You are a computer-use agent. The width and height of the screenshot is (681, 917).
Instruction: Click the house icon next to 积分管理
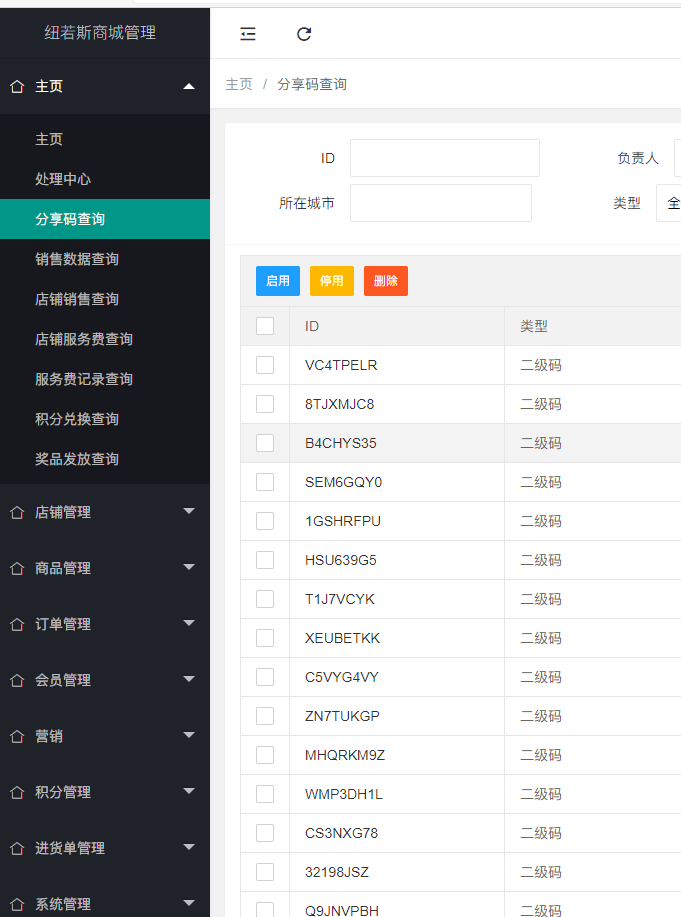[x=17, y=792]
